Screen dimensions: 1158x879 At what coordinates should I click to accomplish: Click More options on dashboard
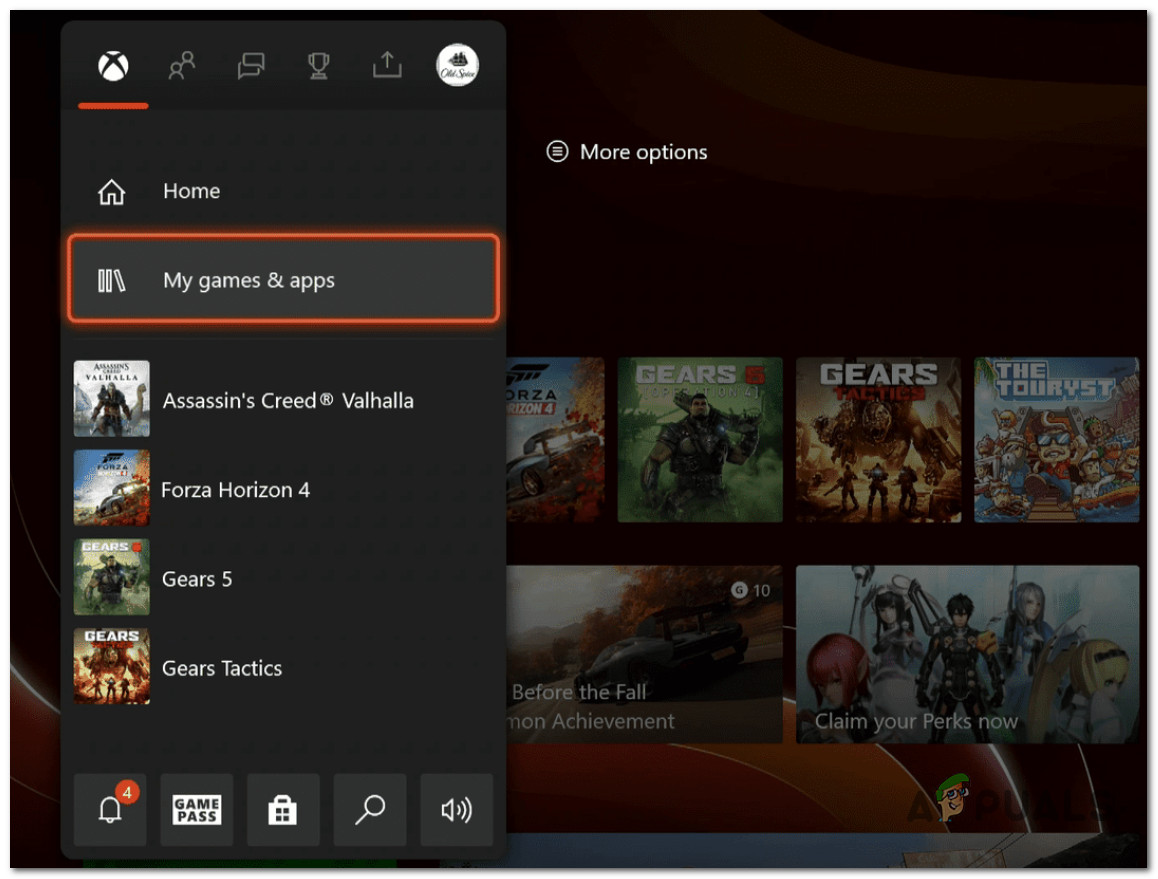click(626, 151)
